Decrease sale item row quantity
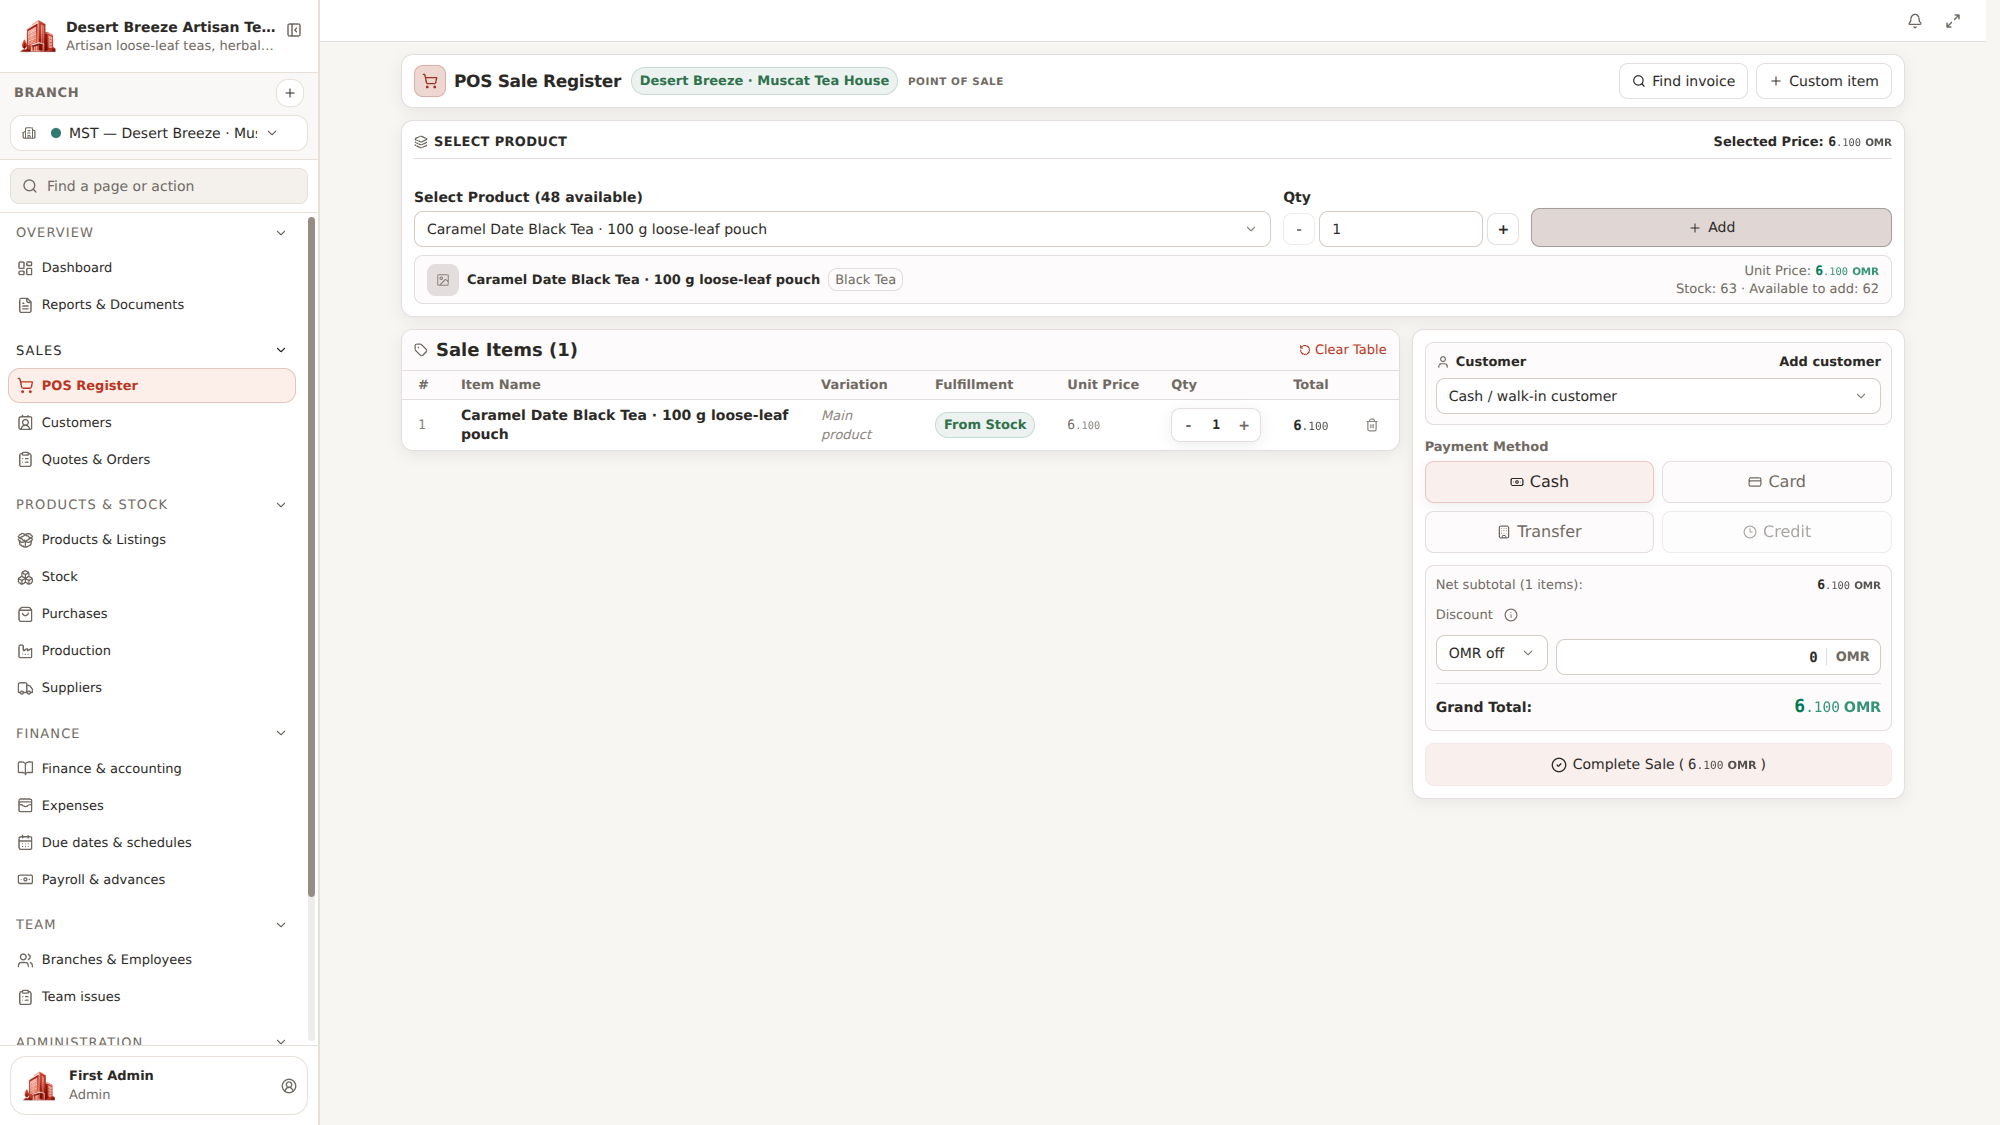The image size is (2000, 1125). point(1188,425)
